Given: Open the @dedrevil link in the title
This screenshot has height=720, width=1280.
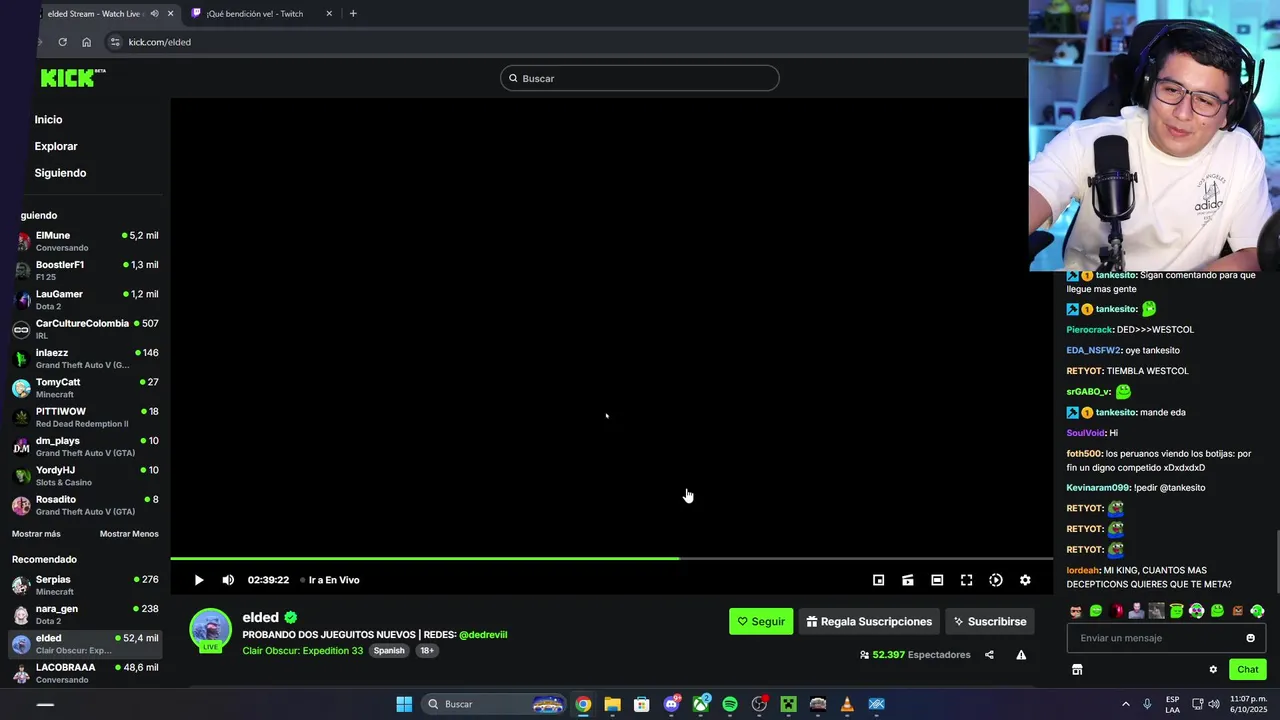Looking at the screenshot, I should [483, 635].
